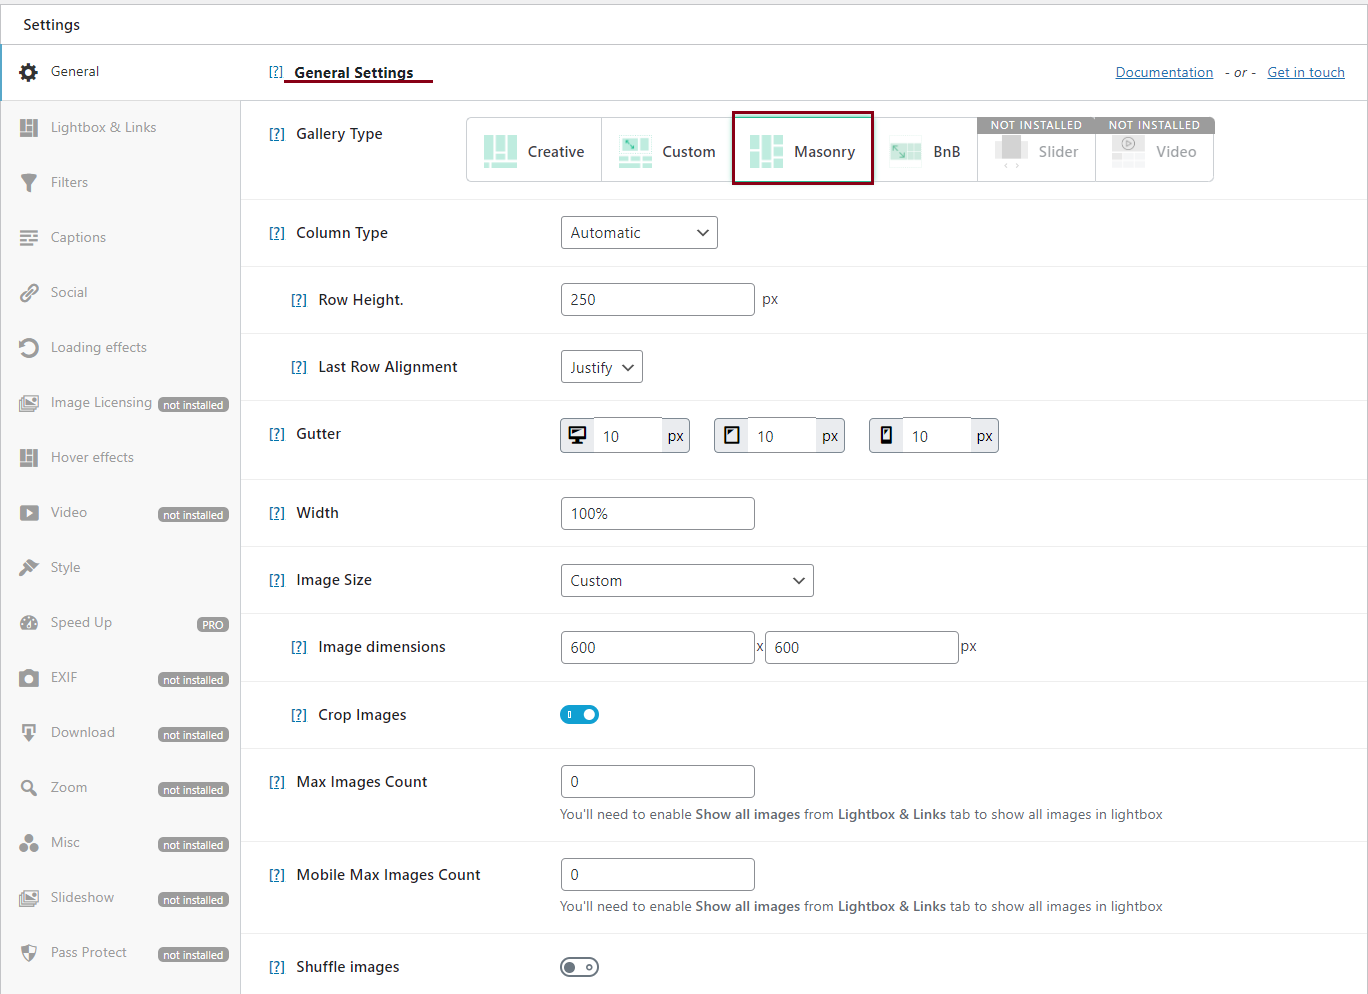This screenshot has height=994, width=1368.
Task: Pick the BnB gallery type icon
Action: click(906, 151)
